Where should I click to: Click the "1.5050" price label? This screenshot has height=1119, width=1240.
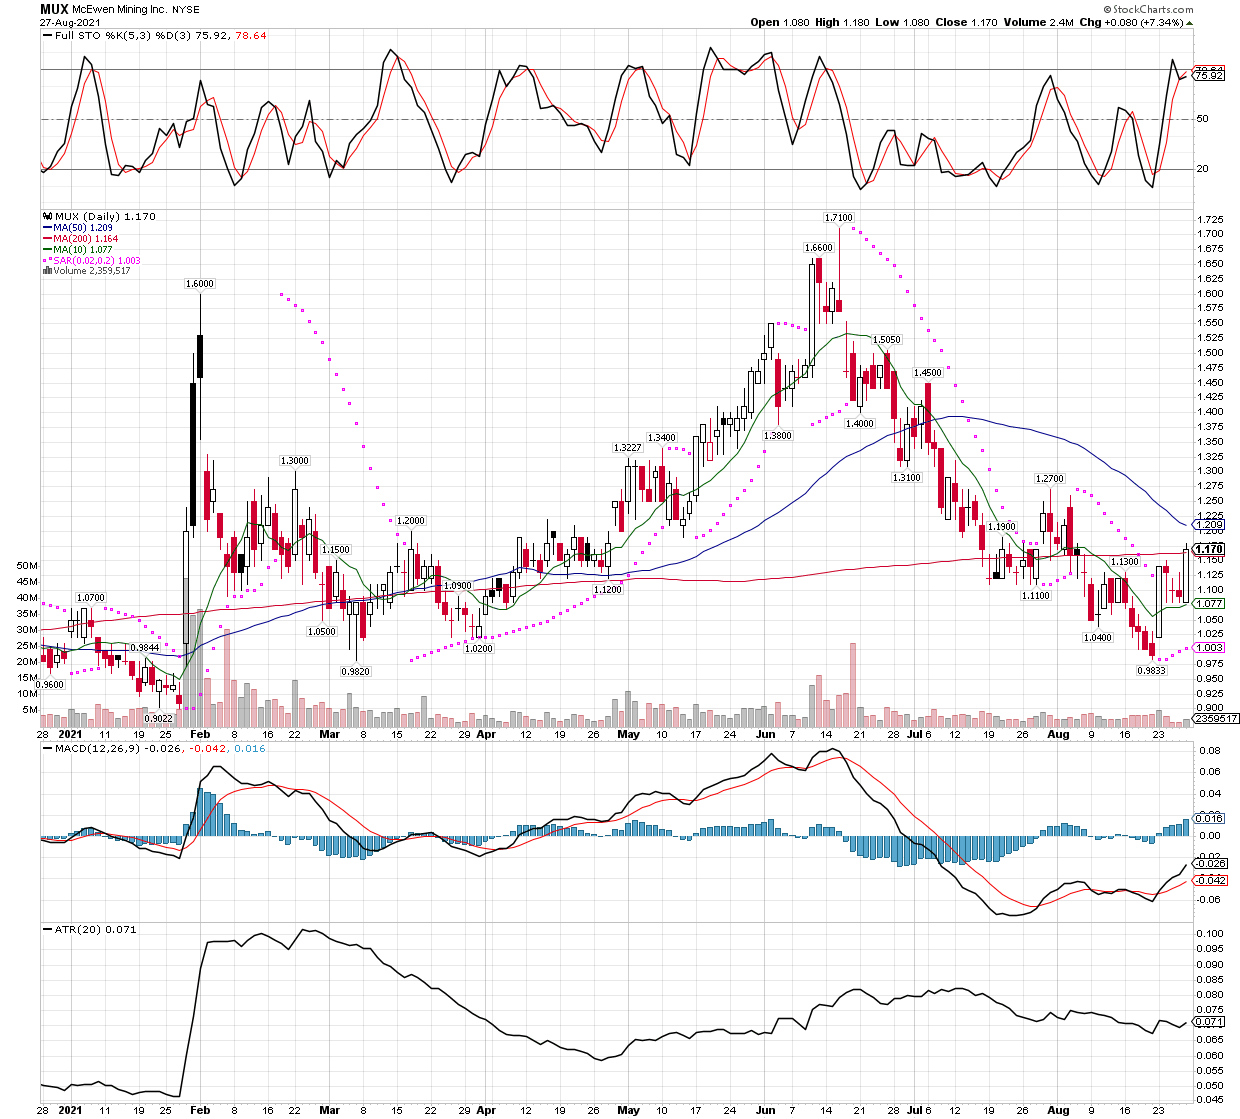click(887, 340)
